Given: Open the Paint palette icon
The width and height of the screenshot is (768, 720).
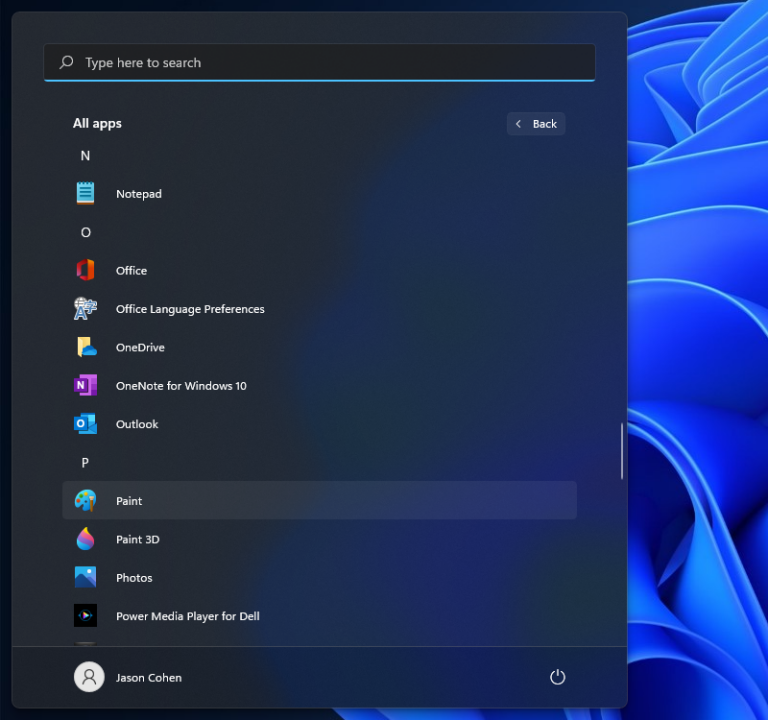Looking at the screenshot, I should click(x=85, y=501).
